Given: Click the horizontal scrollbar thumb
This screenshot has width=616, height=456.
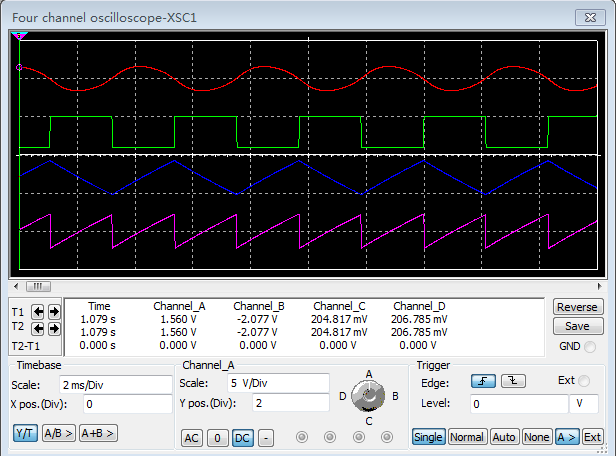Looking at the screenshot, I should pyautogui.click(x=38, y=286).
